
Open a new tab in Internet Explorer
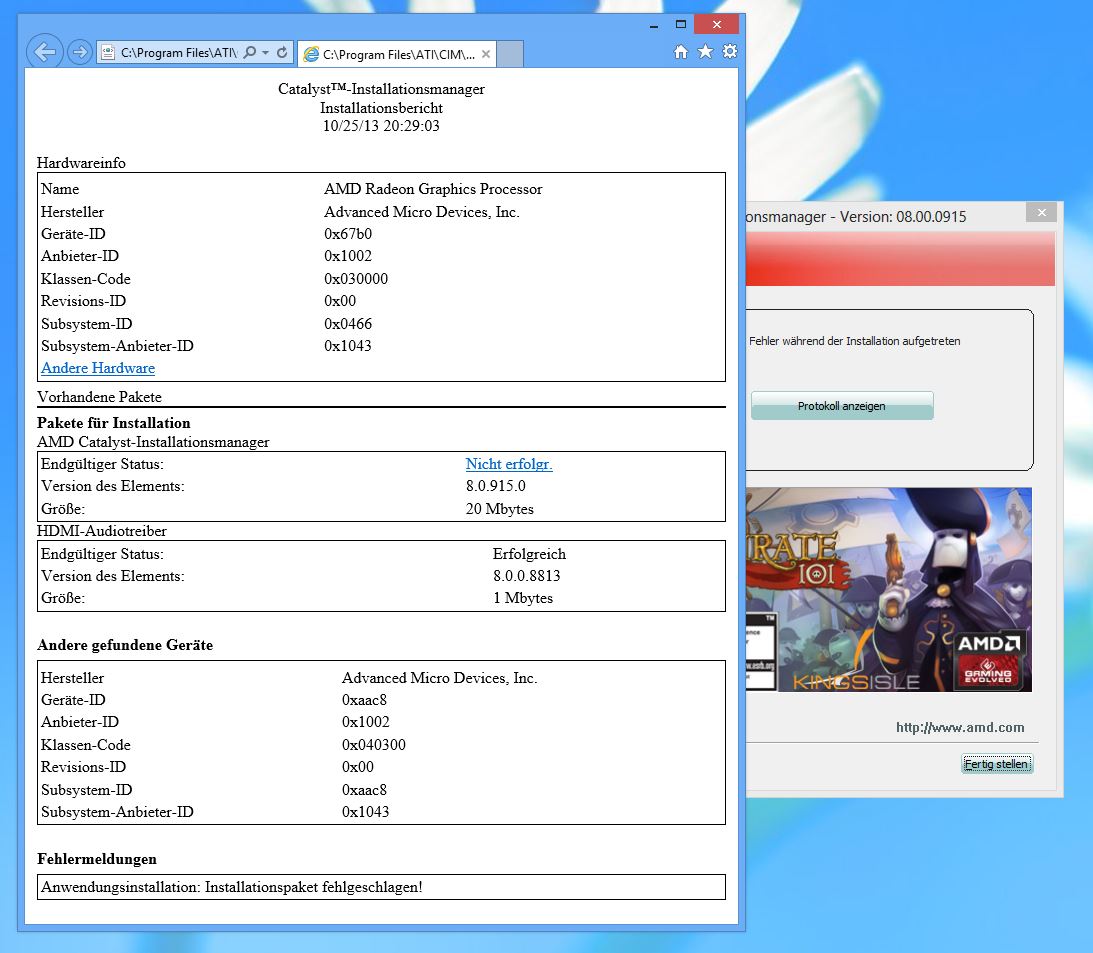click(510, 54)
